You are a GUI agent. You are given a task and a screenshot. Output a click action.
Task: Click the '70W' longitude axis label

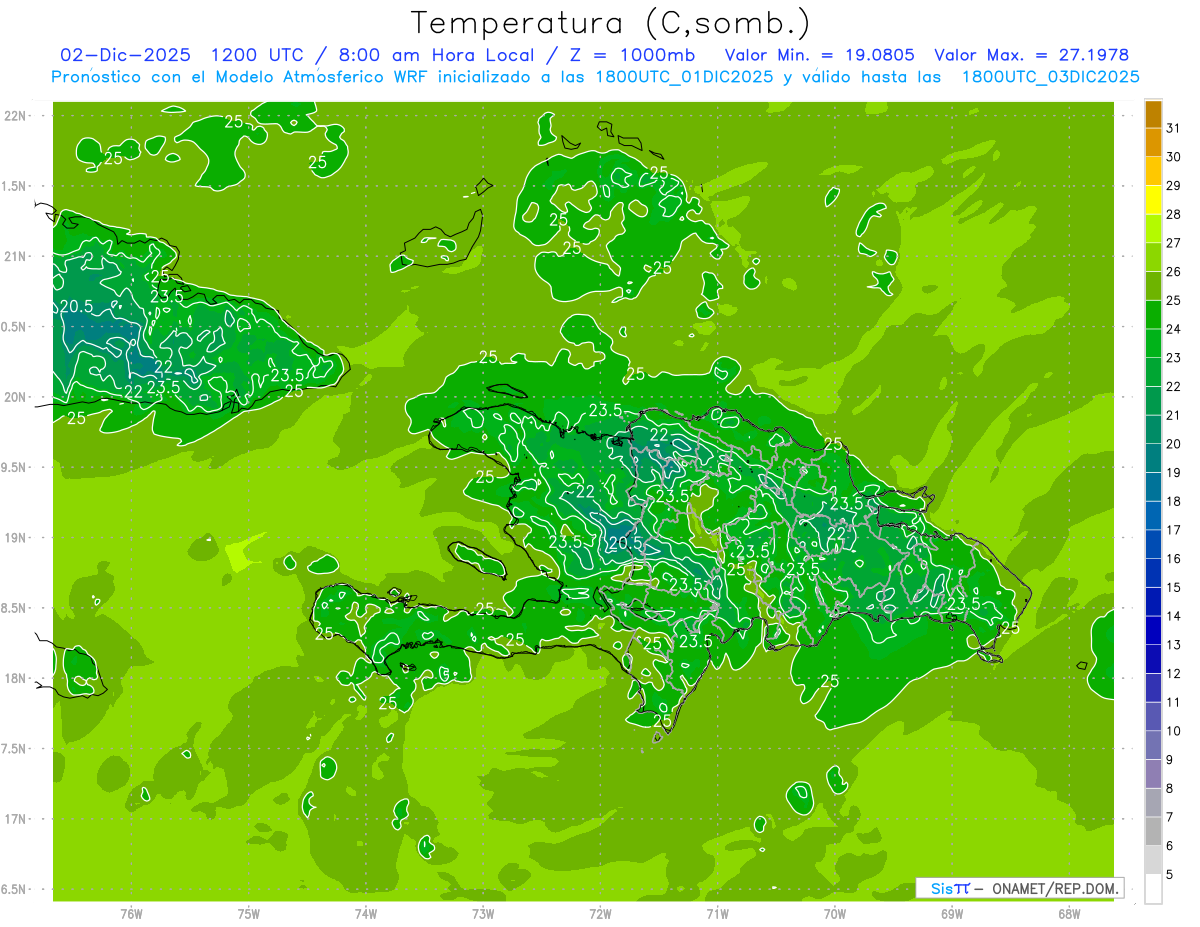(835, 913)
